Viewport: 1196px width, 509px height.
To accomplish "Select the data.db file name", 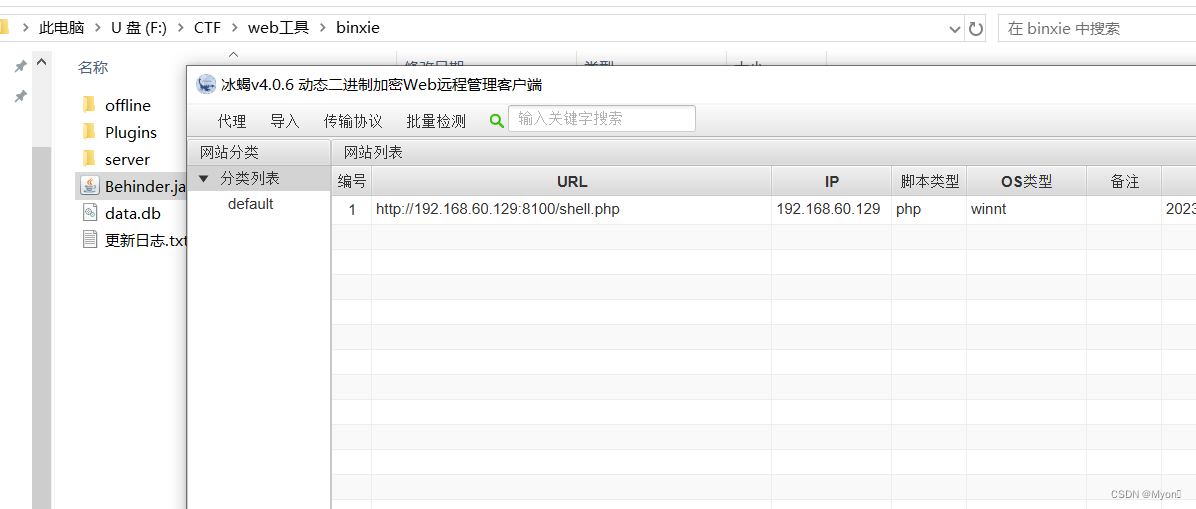I will coord(133,214).
